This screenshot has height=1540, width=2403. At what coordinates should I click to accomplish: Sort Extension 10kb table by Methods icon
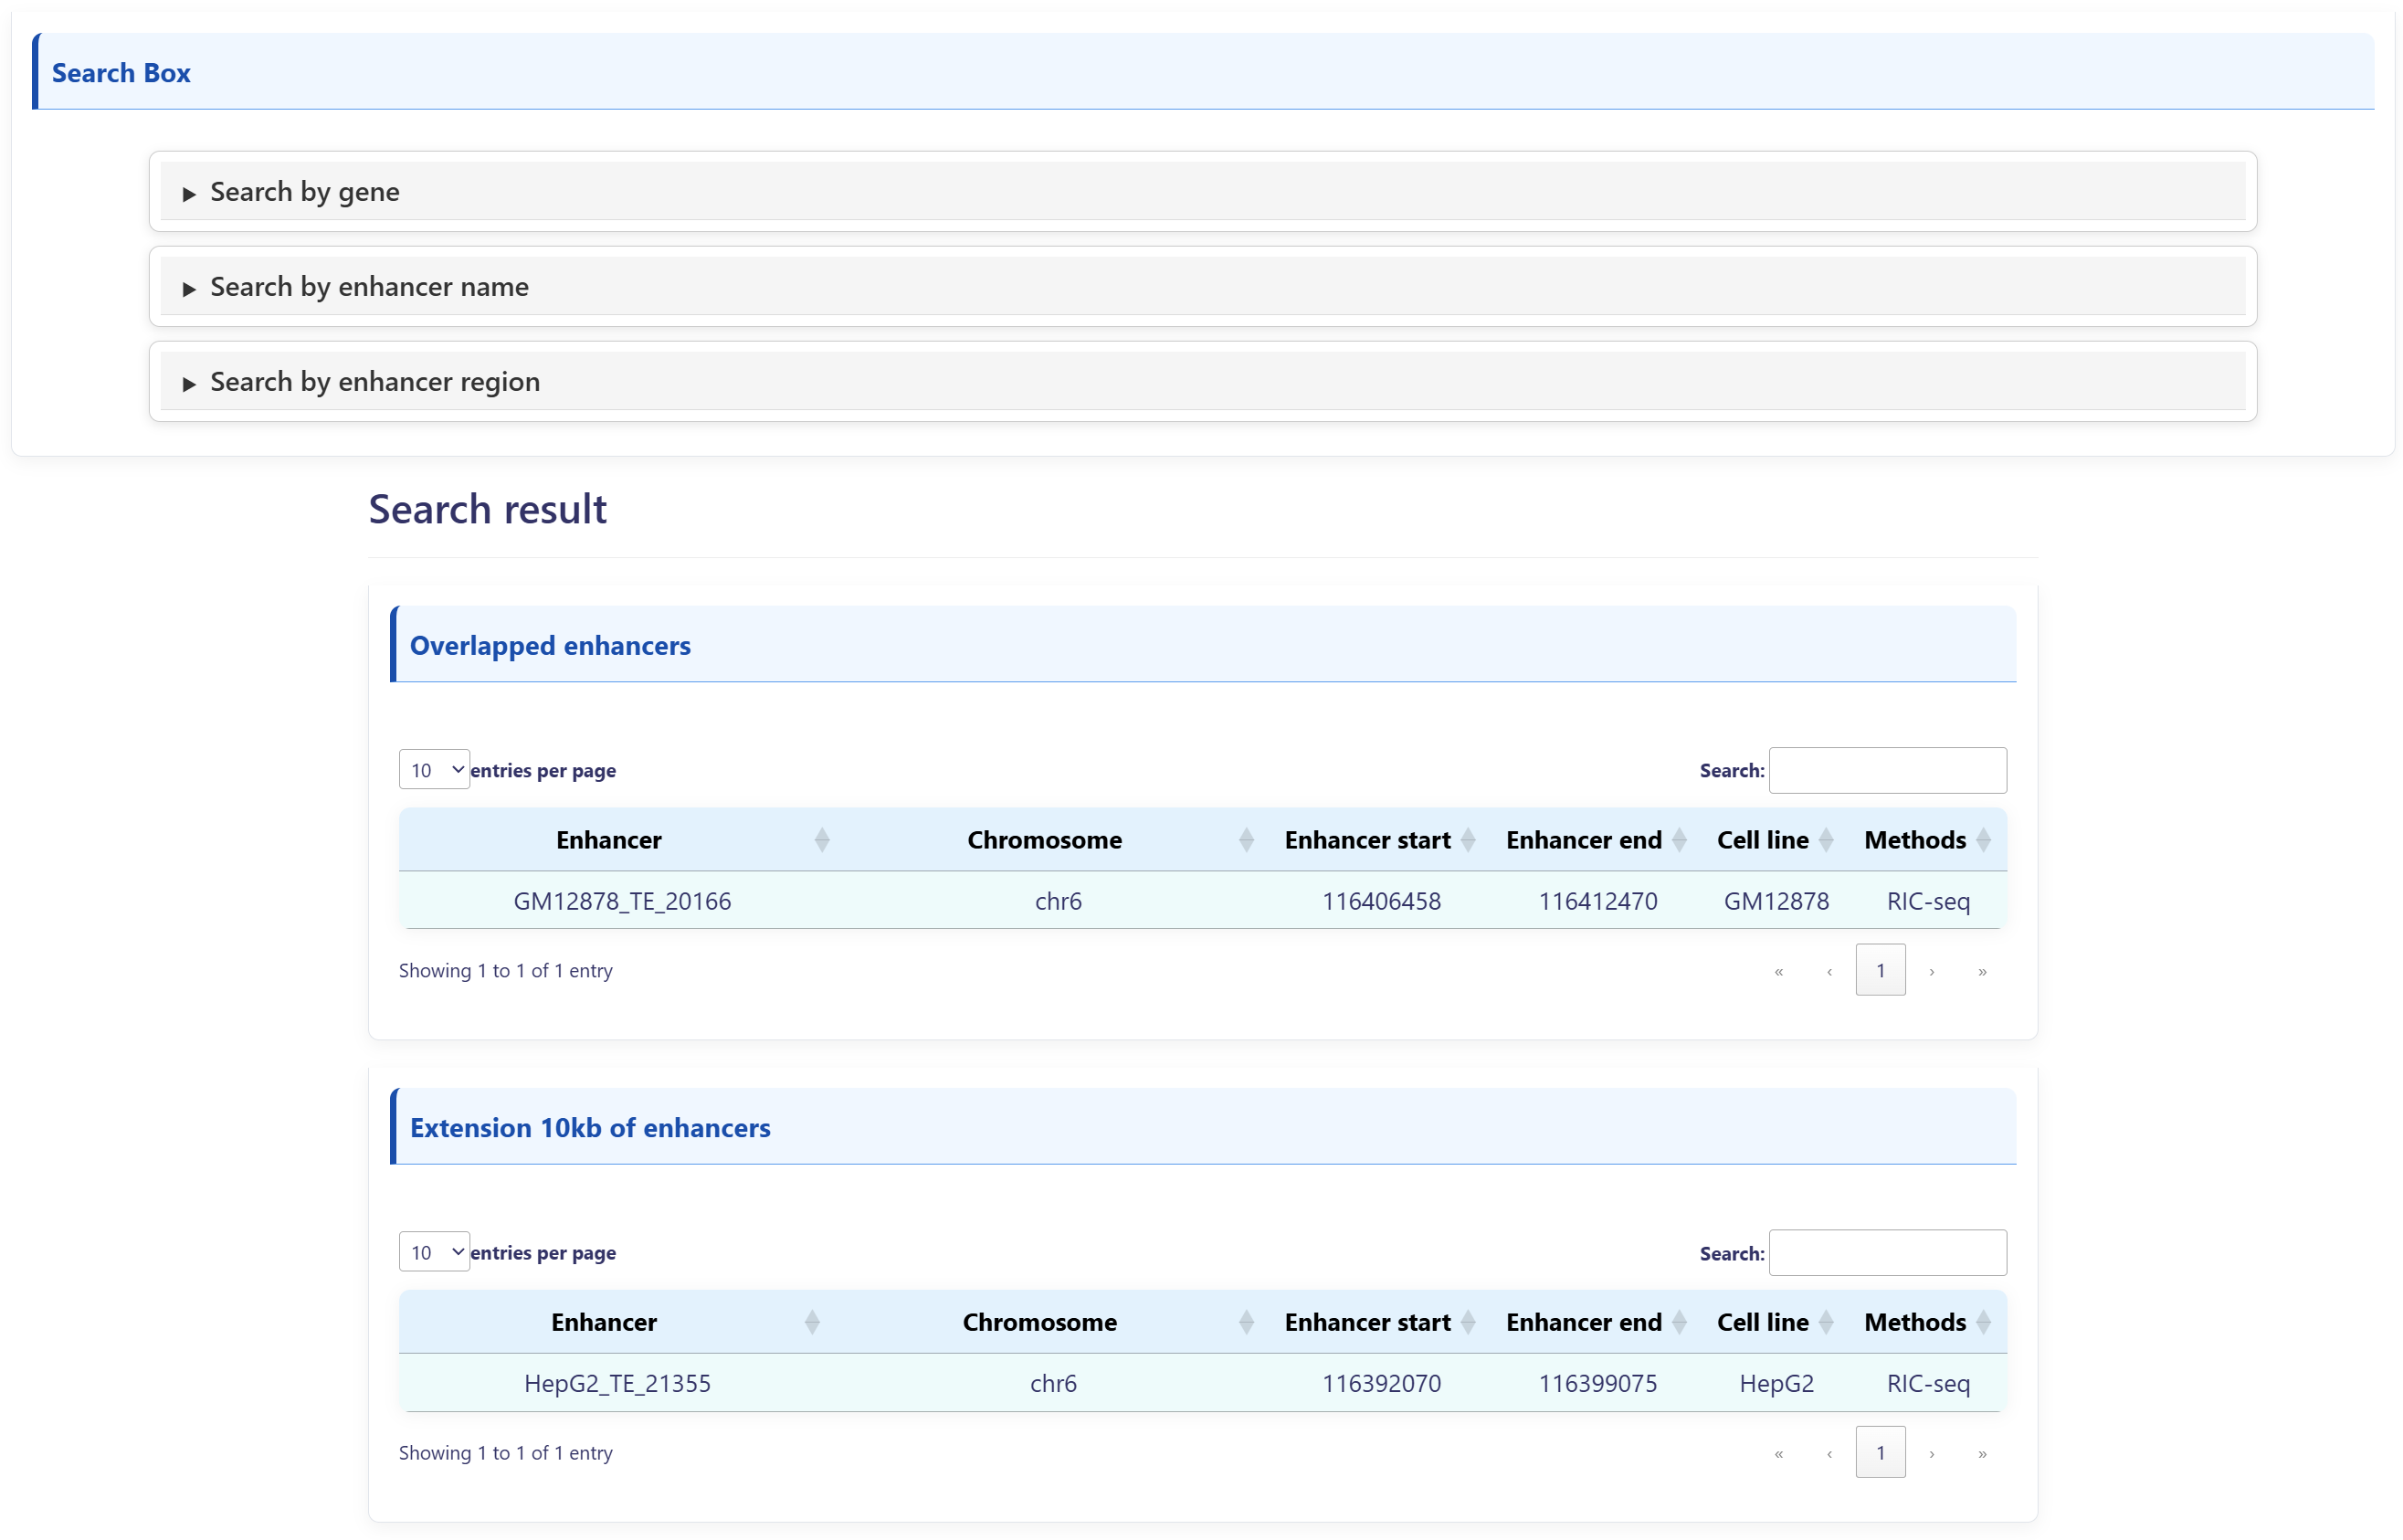click(x=1982, y=1322)
